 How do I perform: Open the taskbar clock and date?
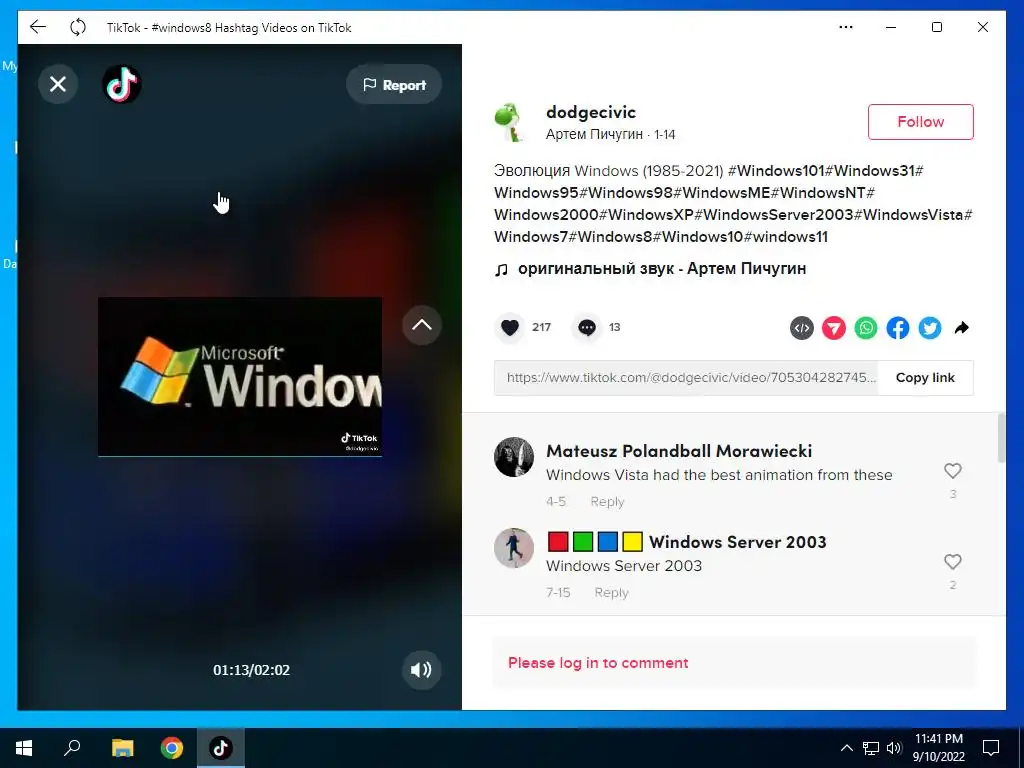click(938, 748)
